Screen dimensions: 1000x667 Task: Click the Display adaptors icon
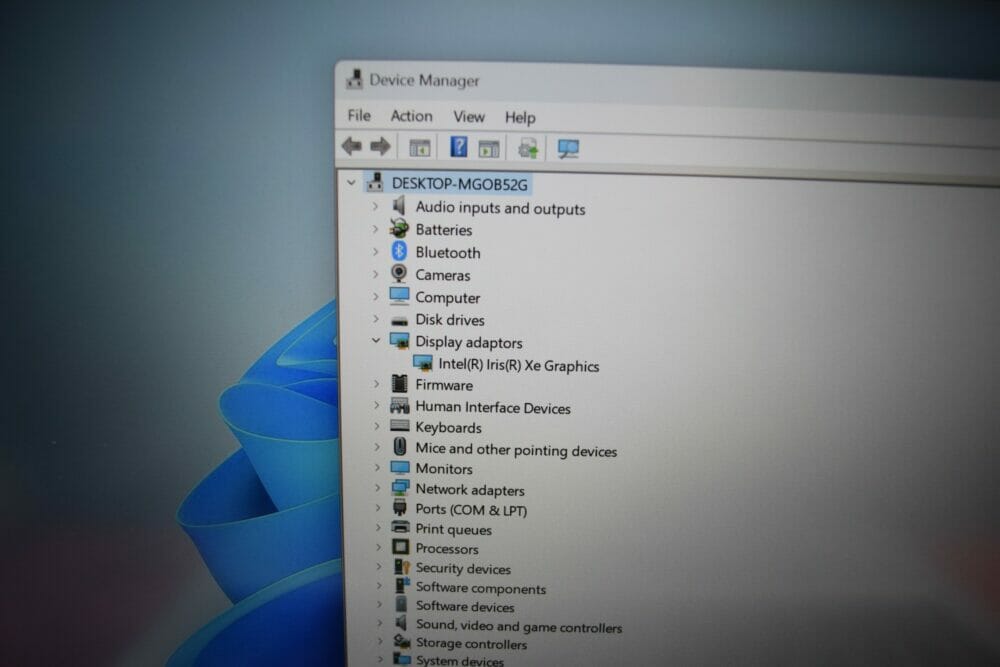click(400, 341)
